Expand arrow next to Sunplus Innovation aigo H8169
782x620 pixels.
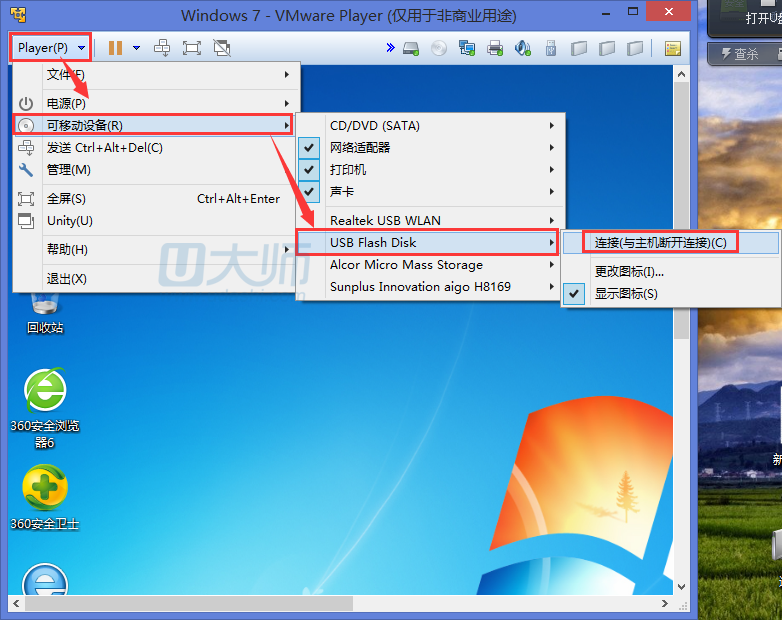coord(552,287)
